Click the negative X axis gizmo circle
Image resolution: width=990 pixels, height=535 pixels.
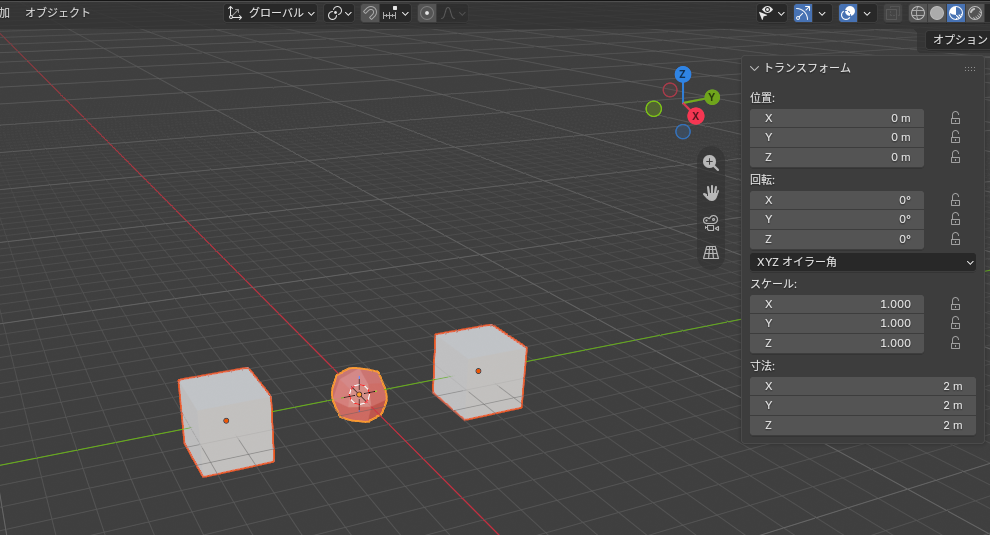(670, 90)
